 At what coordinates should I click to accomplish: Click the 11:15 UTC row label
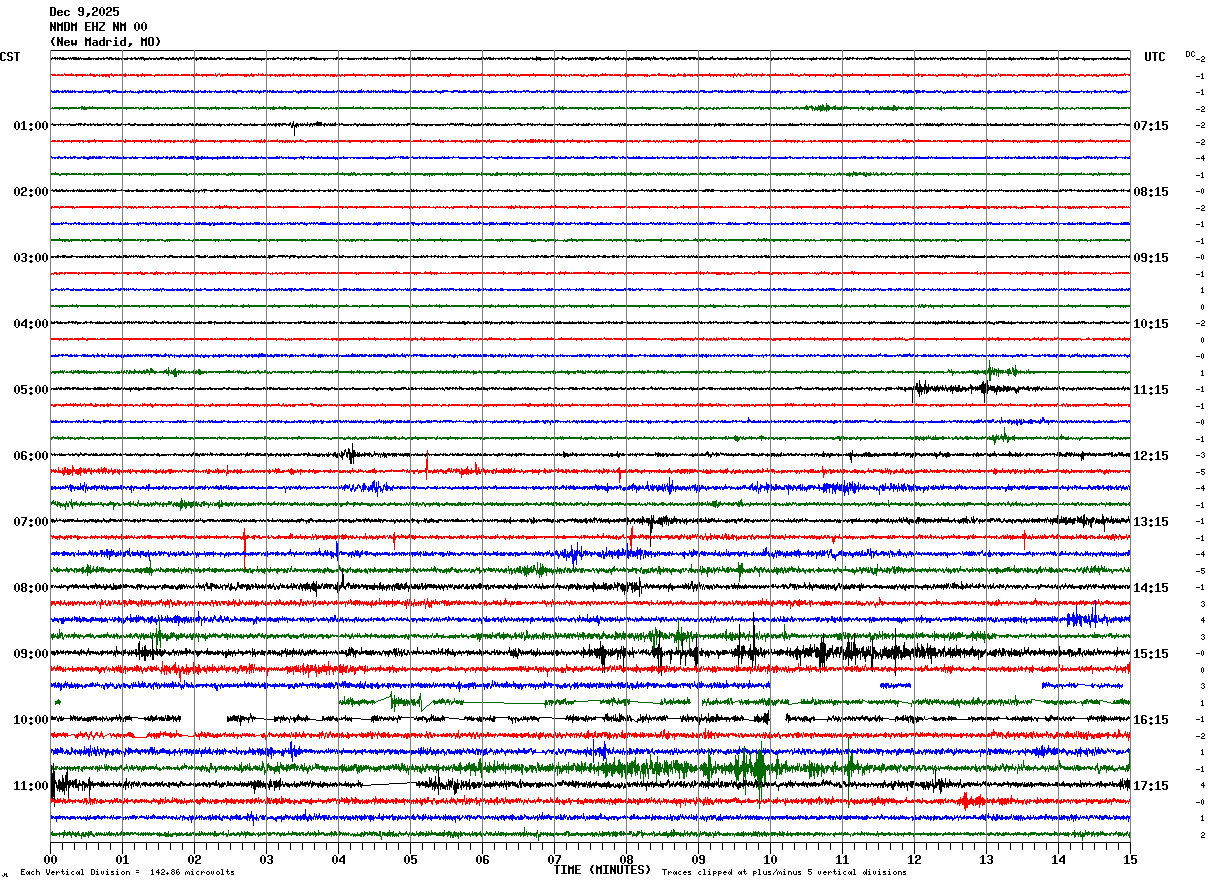coord(1151,390)
